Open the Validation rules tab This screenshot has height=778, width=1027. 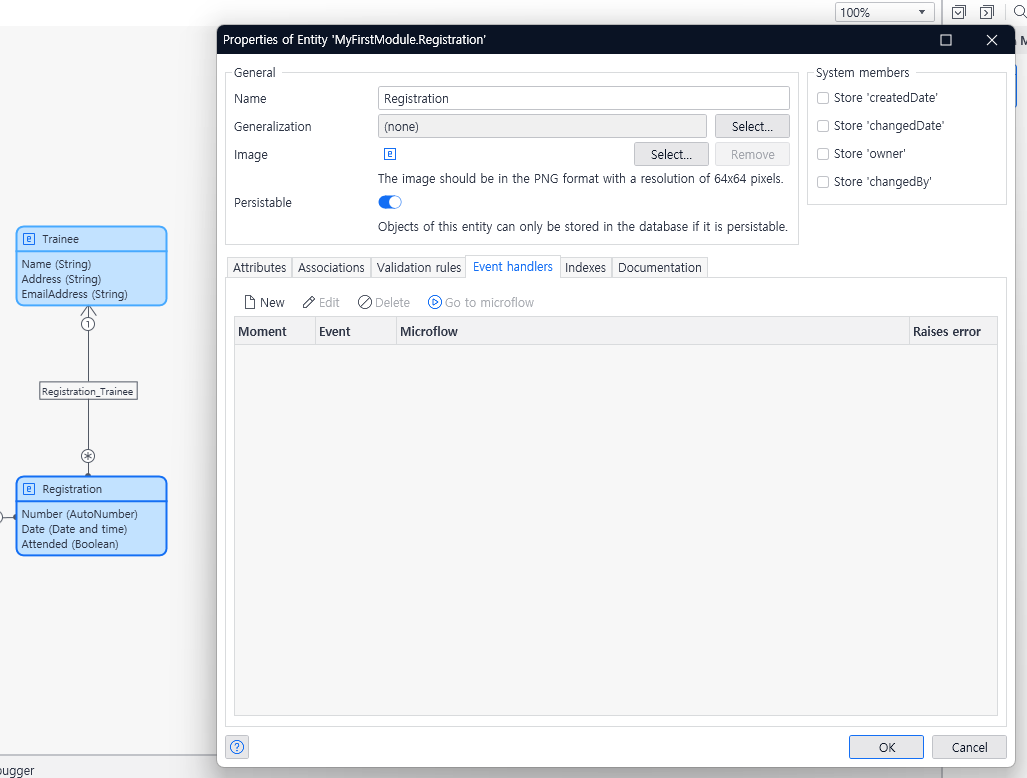(419, 267)
